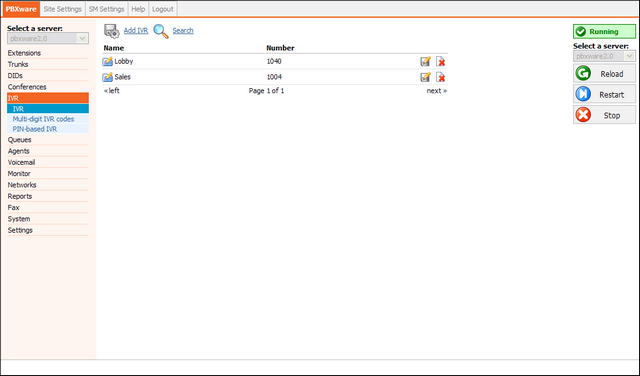Open Reports in the sidebar
The image size is (640, 376).
tap(48, 196)
